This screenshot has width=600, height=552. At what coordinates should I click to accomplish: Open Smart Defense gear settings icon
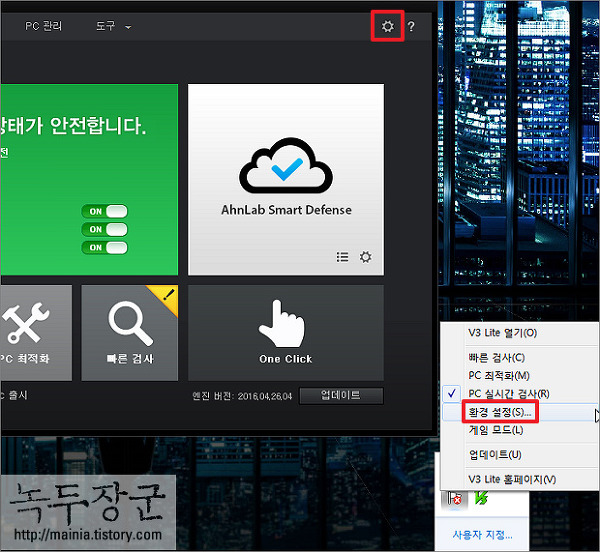point(365,257)
